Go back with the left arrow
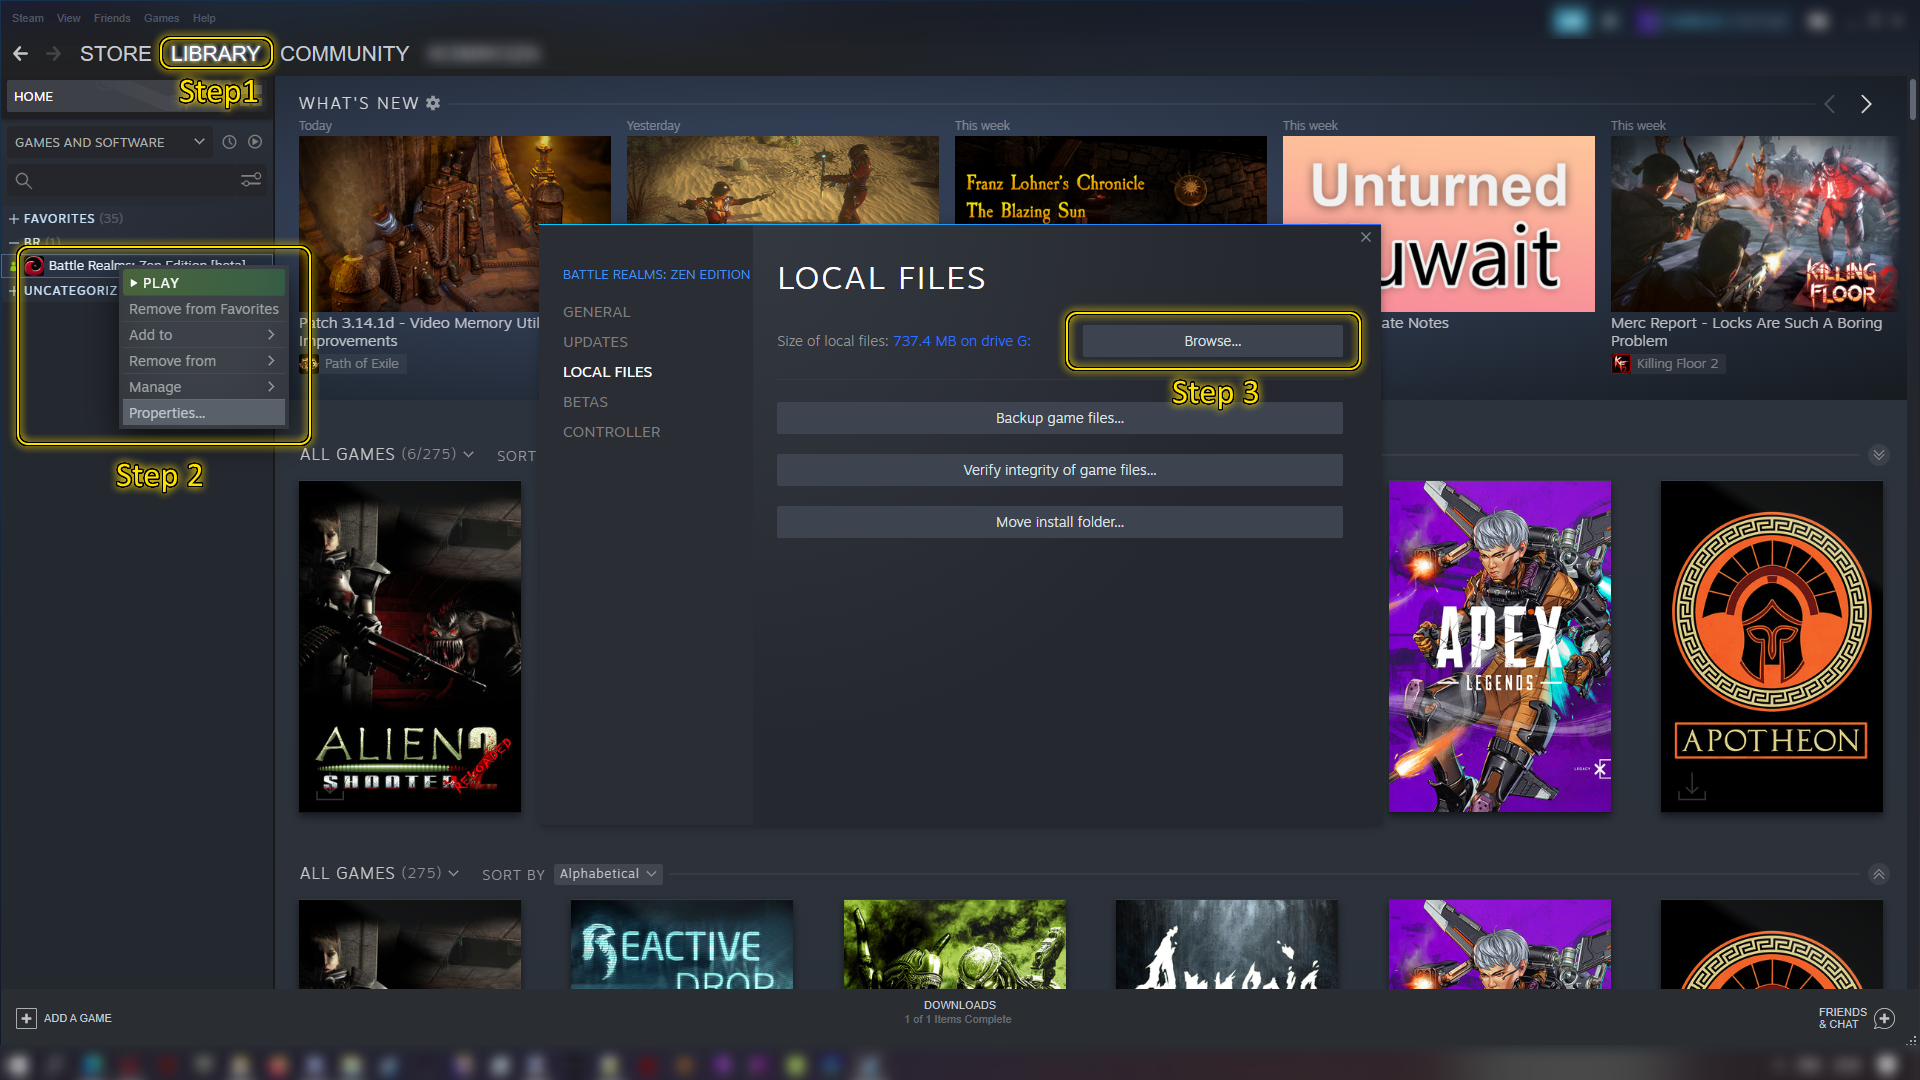1920x1080 pixels. 20,53
